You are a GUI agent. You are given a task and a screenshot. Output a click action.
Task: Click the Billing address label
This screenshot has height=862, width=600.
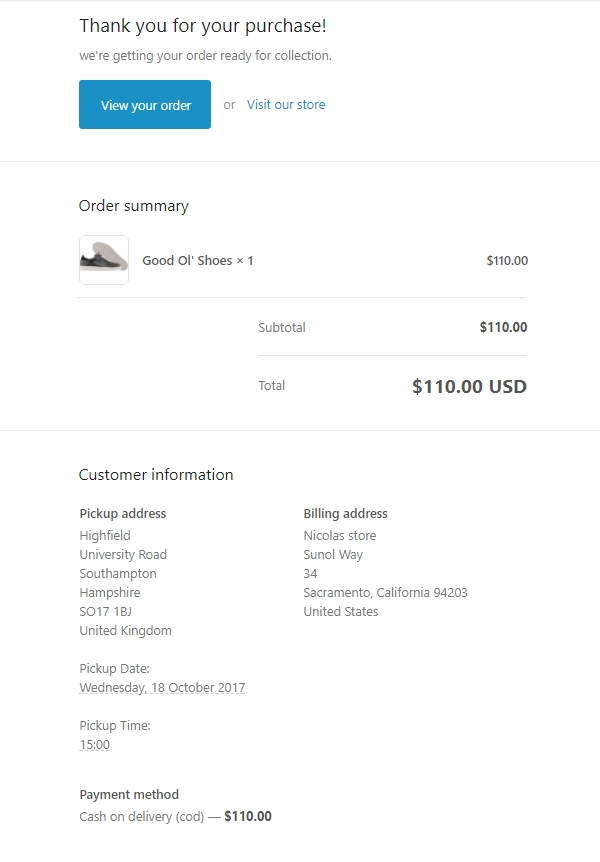pyautogui.click(x=345, y=514)
